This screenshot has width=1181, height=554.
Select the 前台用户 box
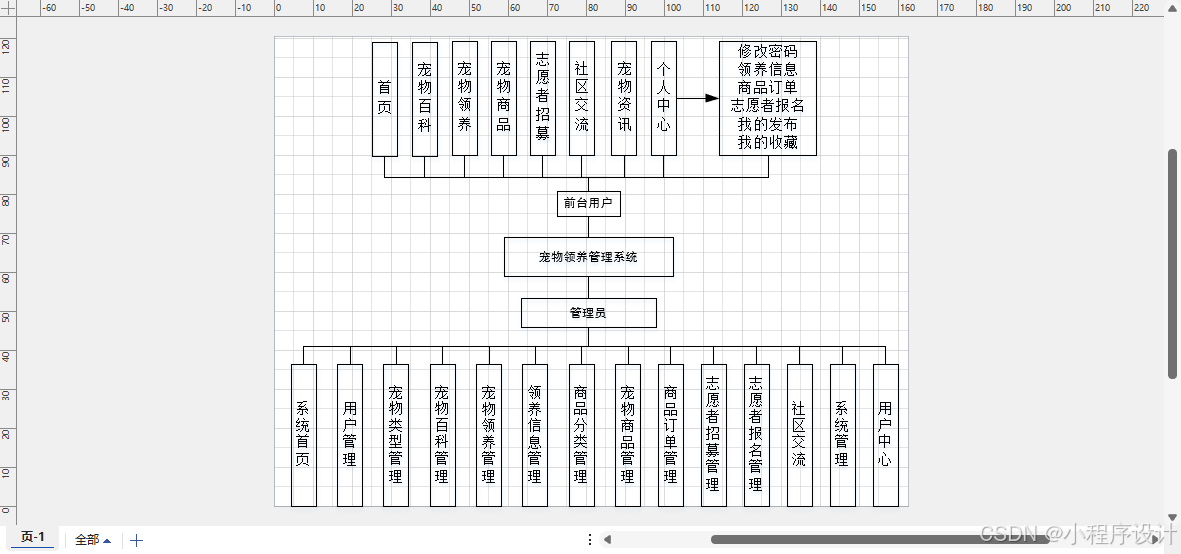click(589, 202)
